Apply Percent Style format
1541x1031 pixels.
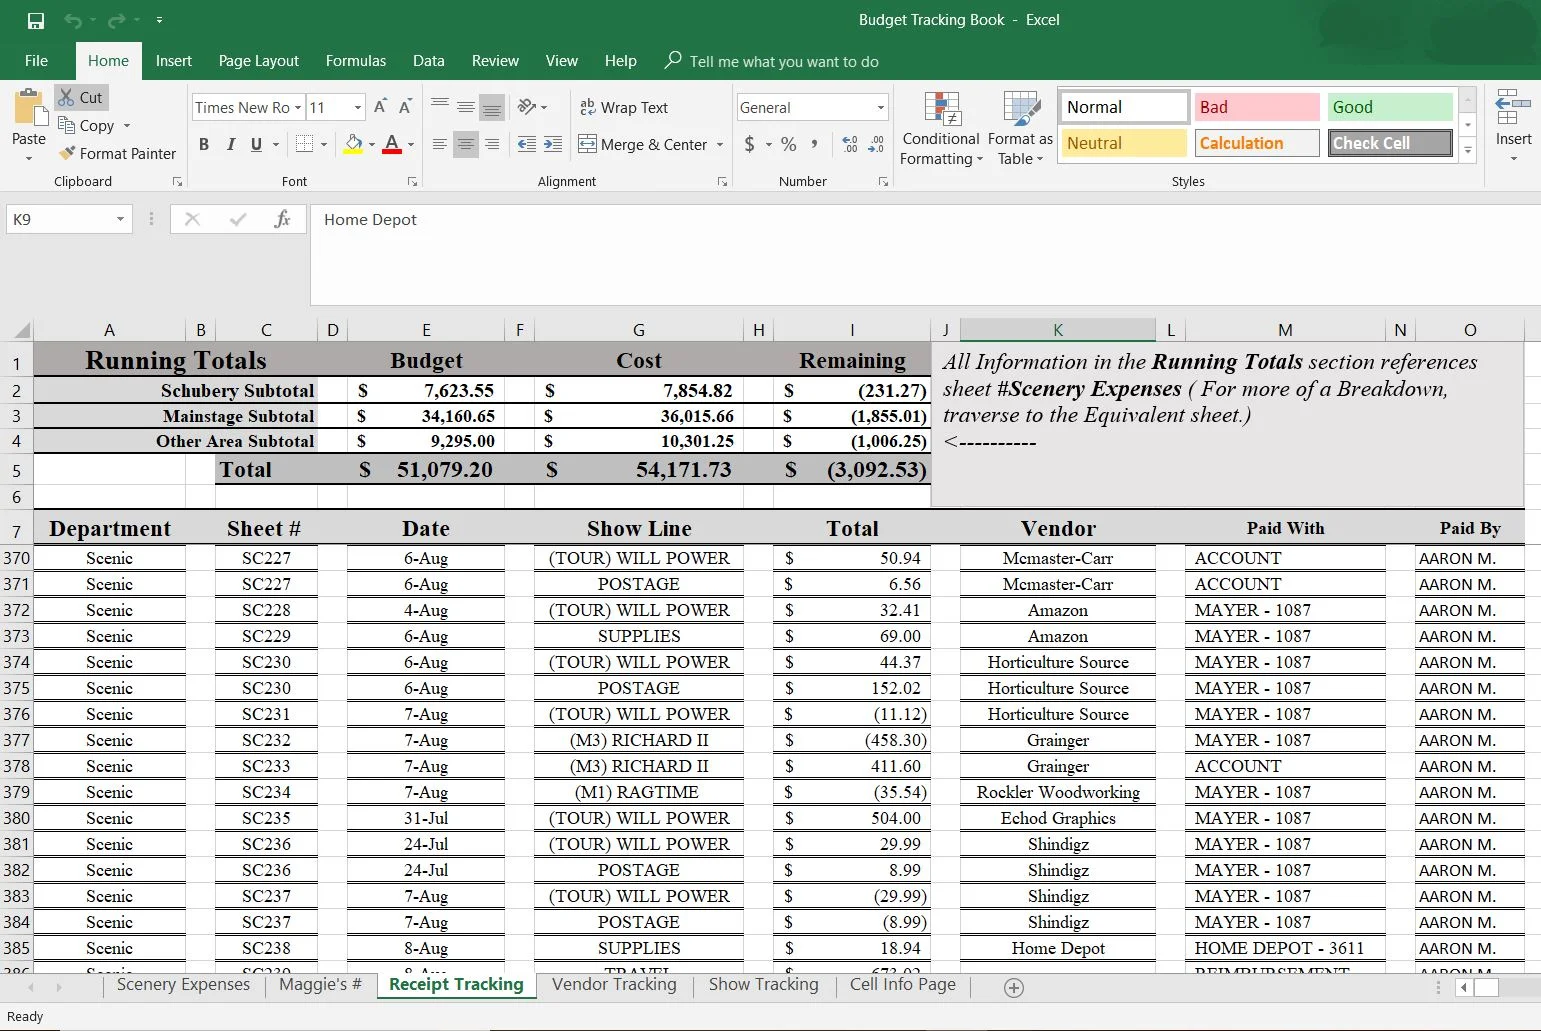tap(789, 144)
